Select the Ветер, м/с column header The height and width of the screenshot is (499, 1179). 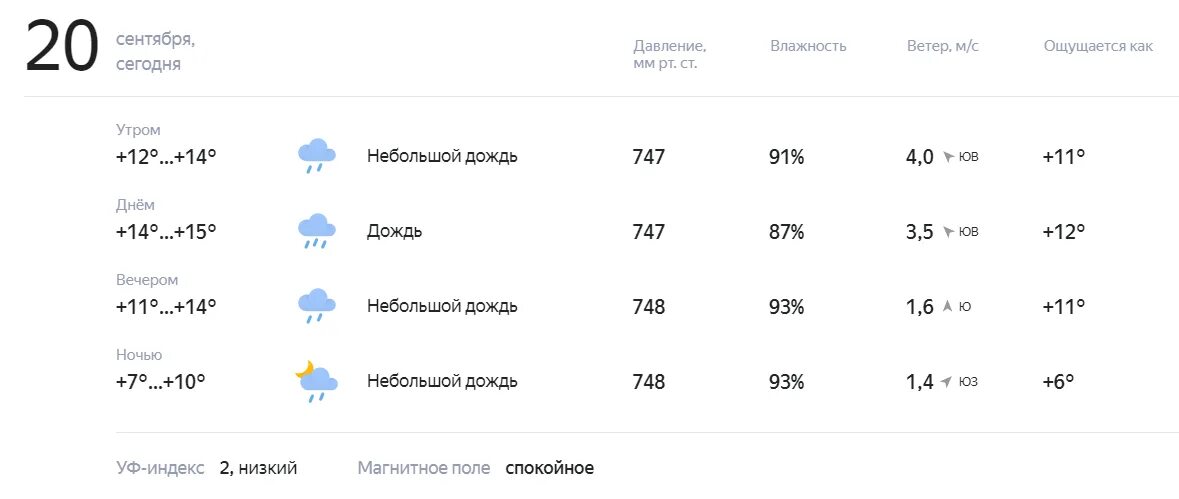click(x=943, y=47)
